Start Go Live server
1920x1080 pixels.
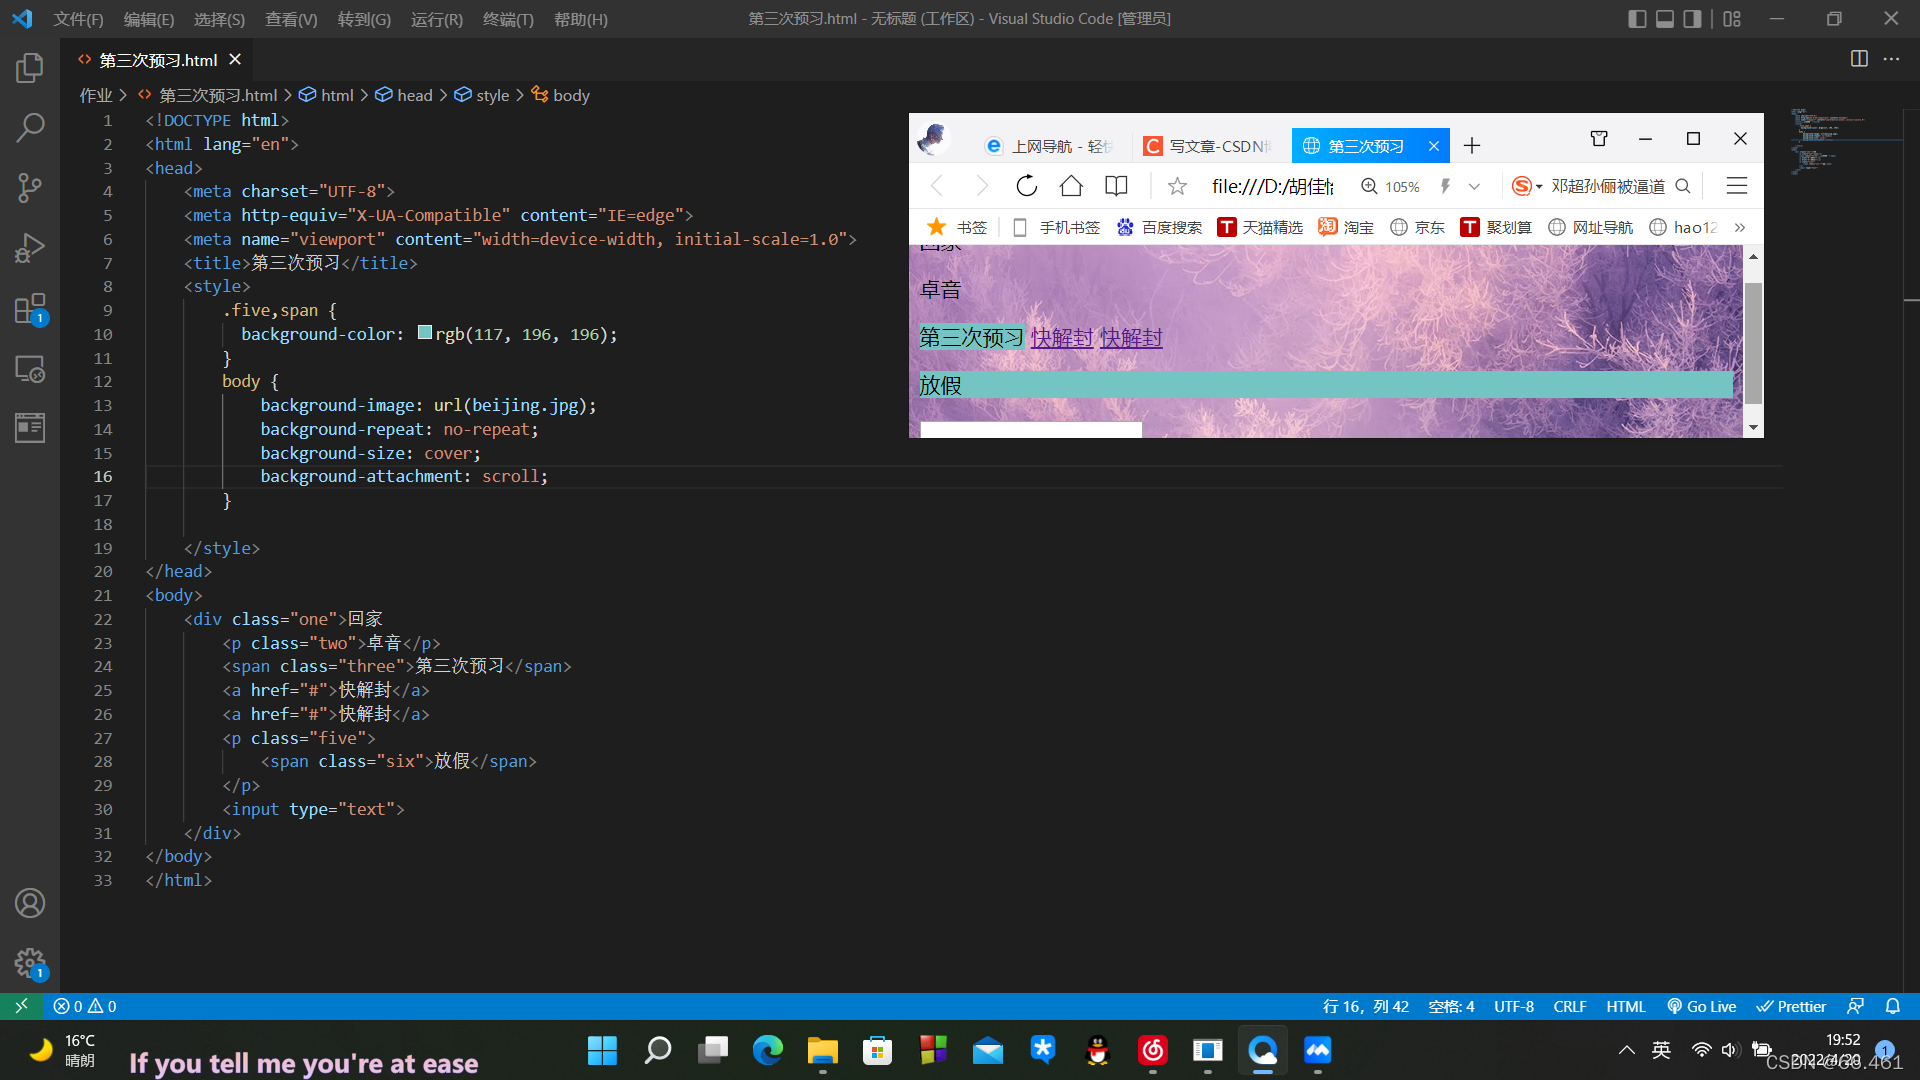click(x=1701, y=1006)
